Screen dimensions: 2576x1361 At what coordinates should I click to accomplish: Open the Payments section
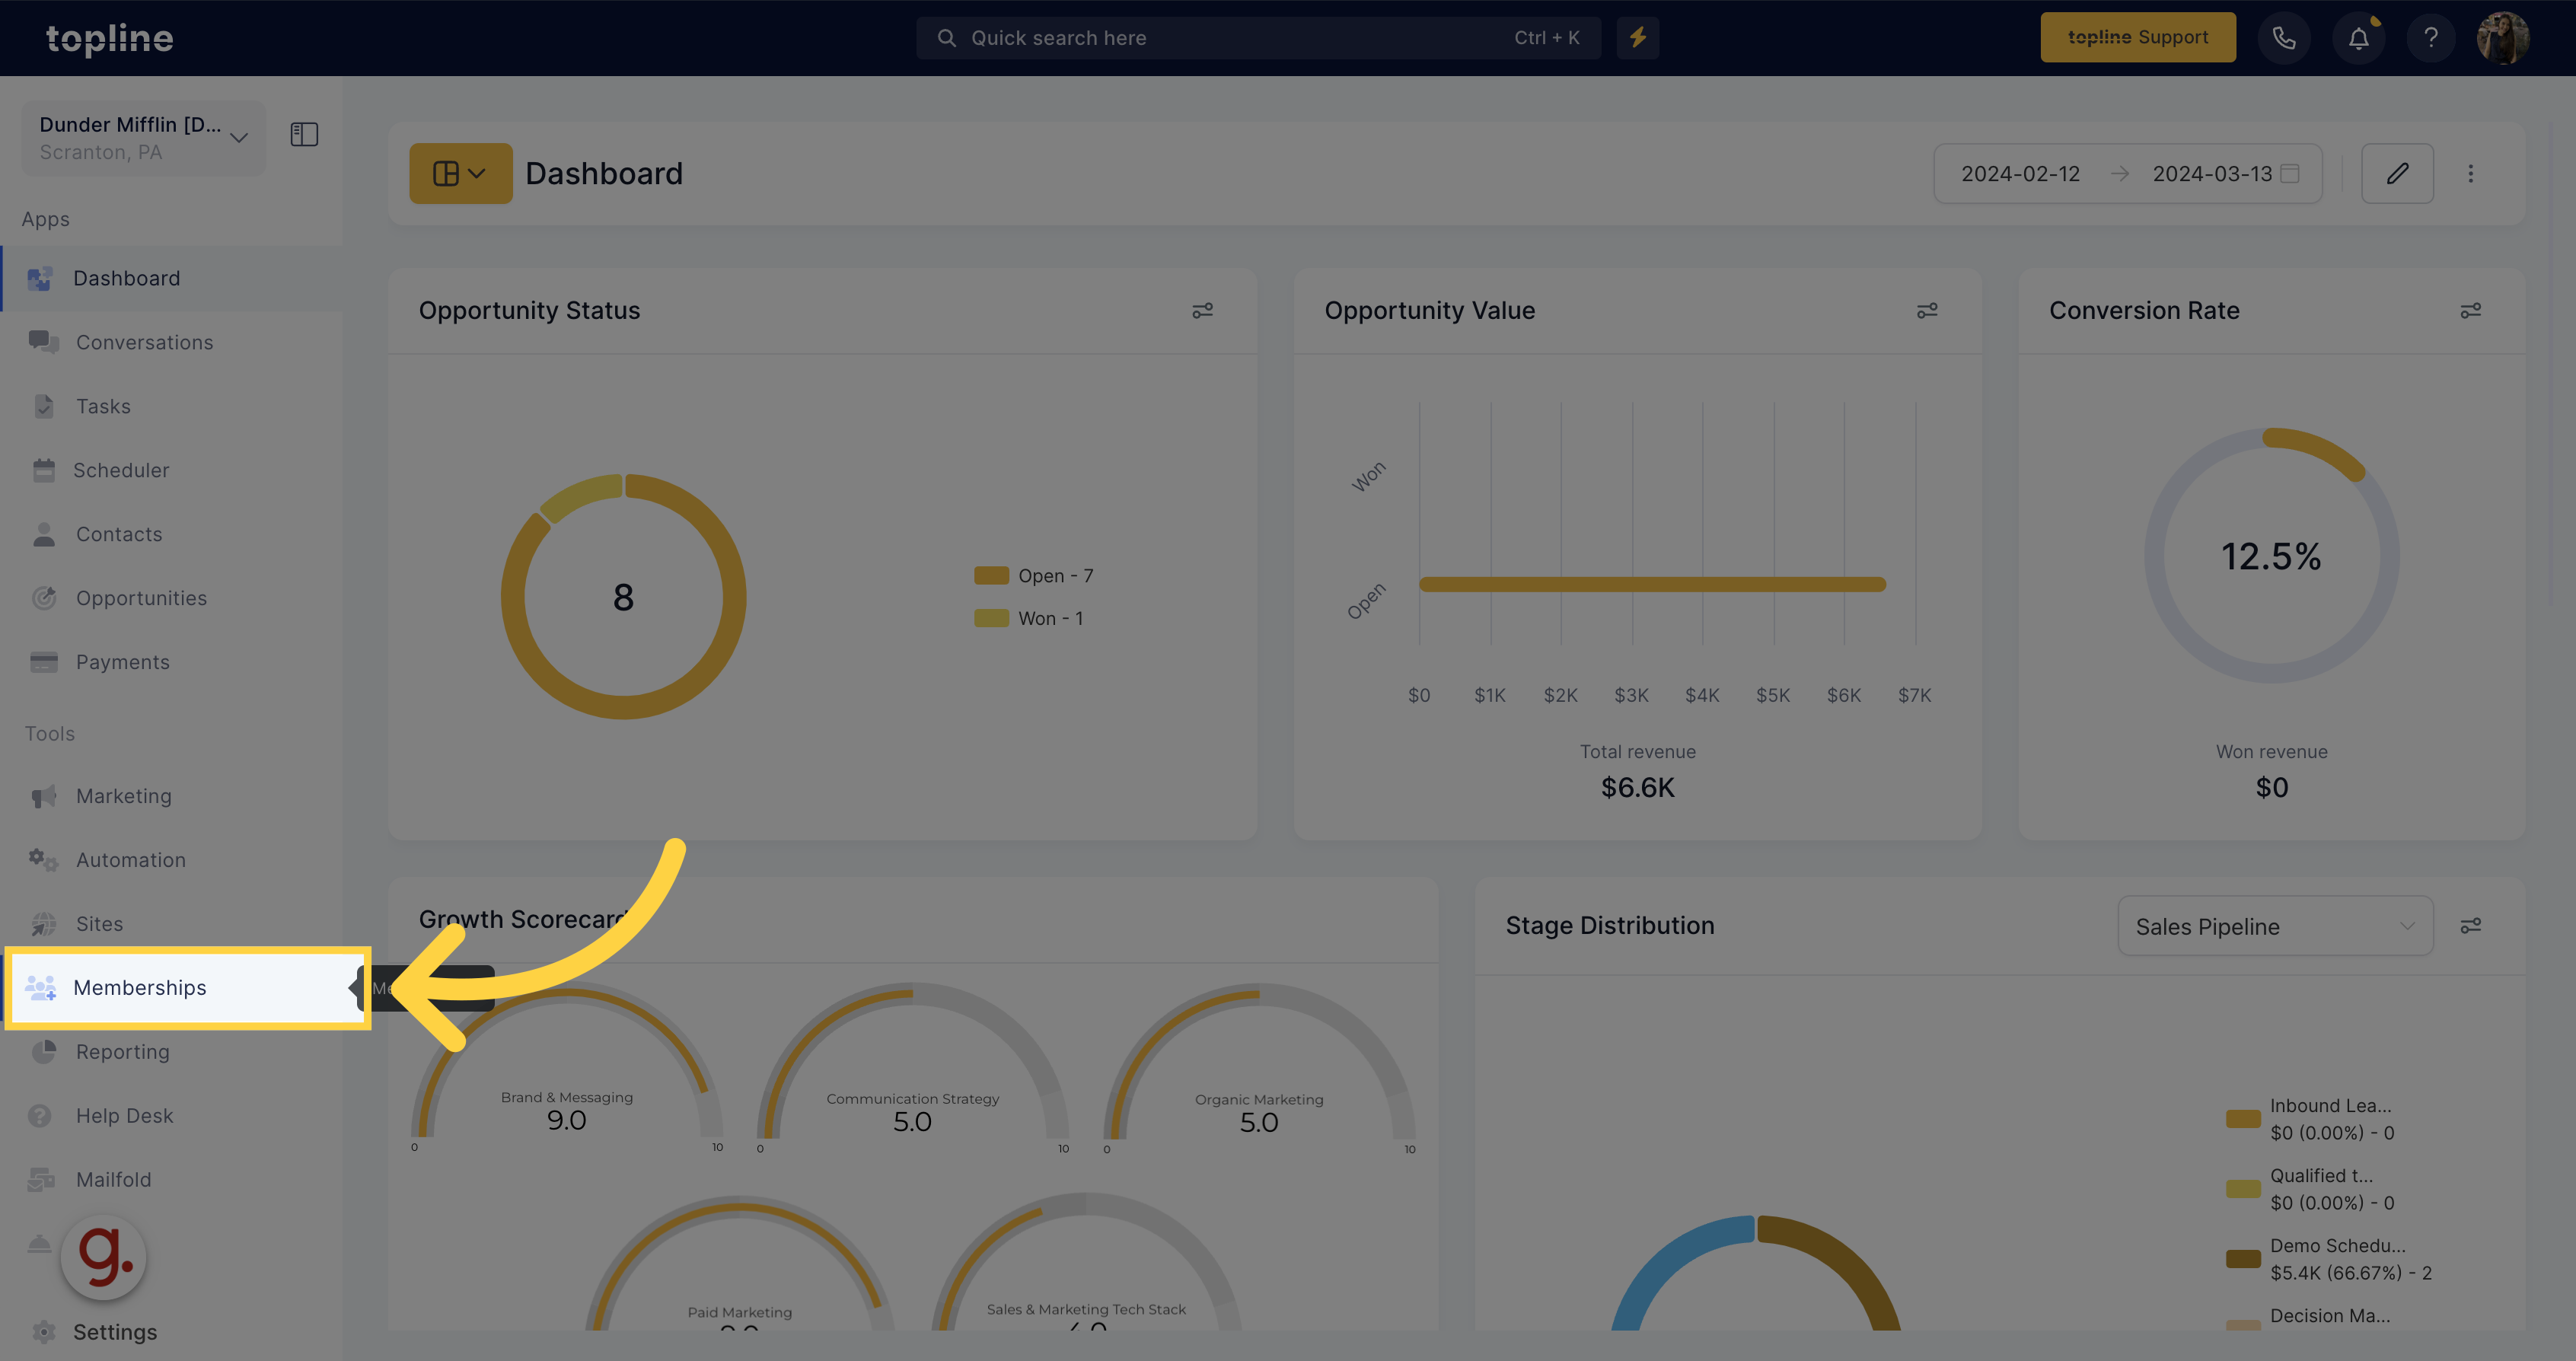click(x=121, y=661)
